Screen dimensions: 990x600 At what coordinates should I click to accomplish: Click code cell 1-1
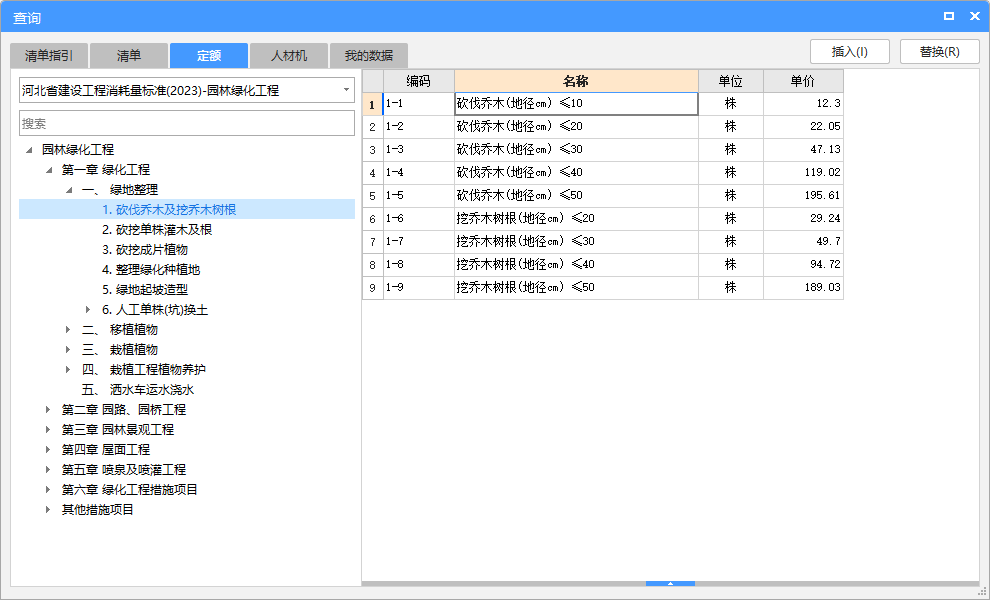tap(419, 104)
